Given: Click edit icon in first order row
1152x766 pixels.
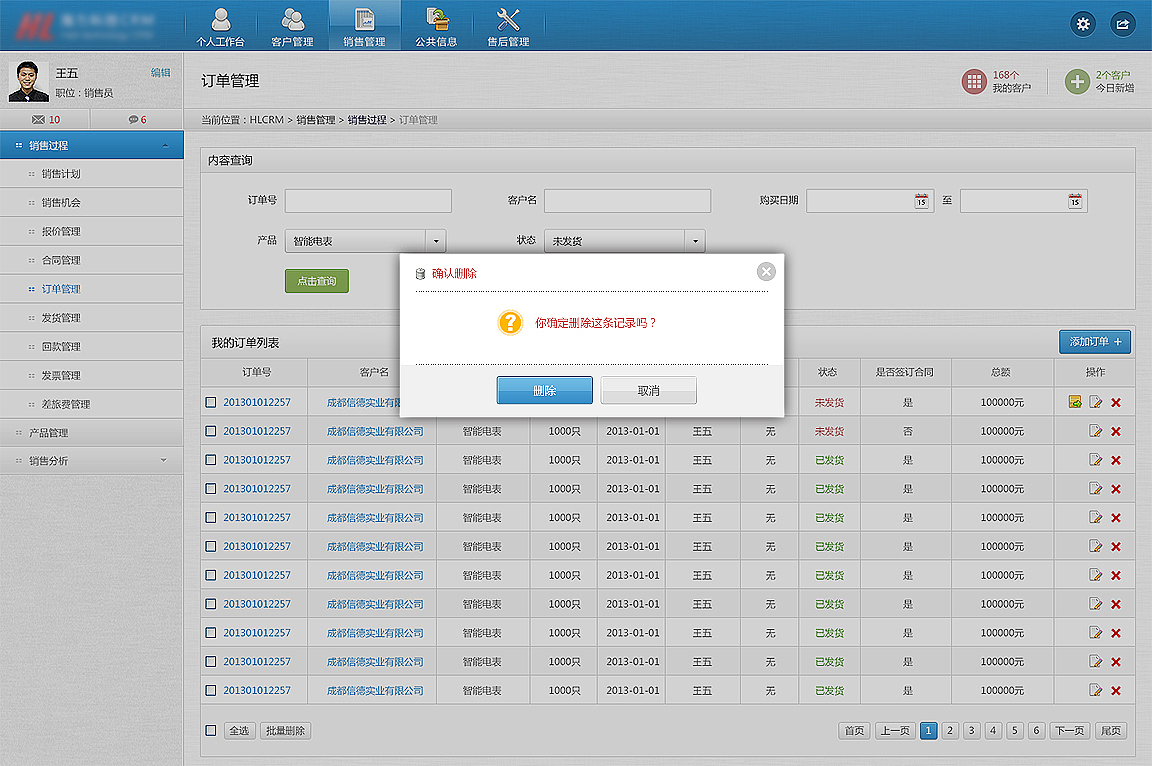Looking at the screenshot, I should [1095, 402].
